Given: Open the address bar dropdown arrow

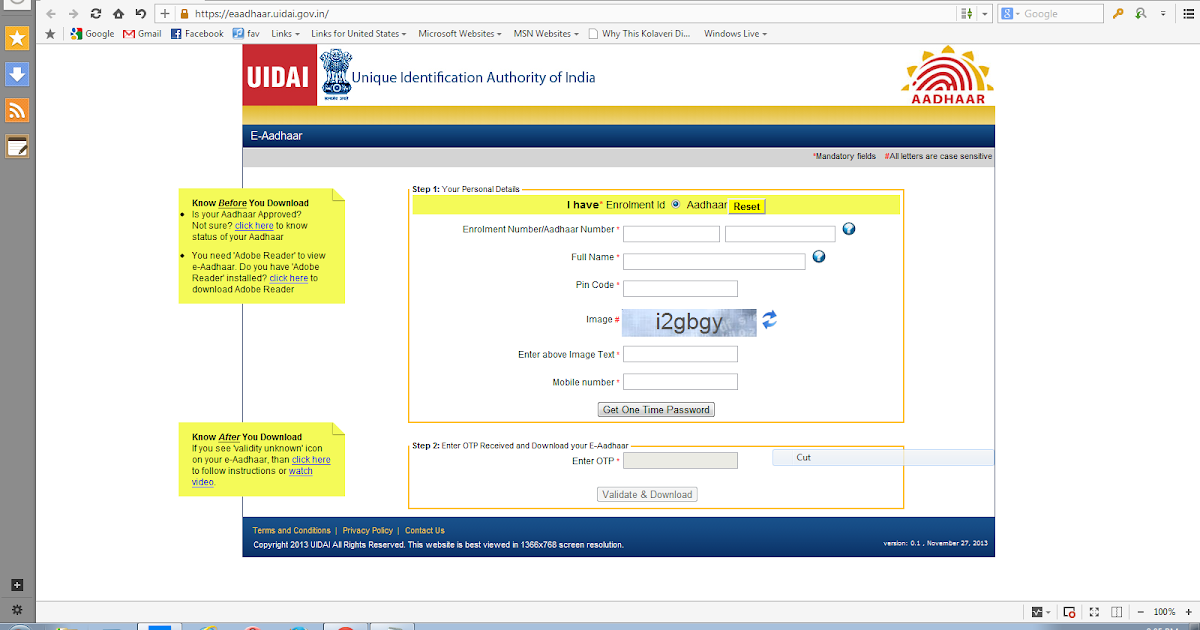Looking at the screenshot, I should coord(986,14).
